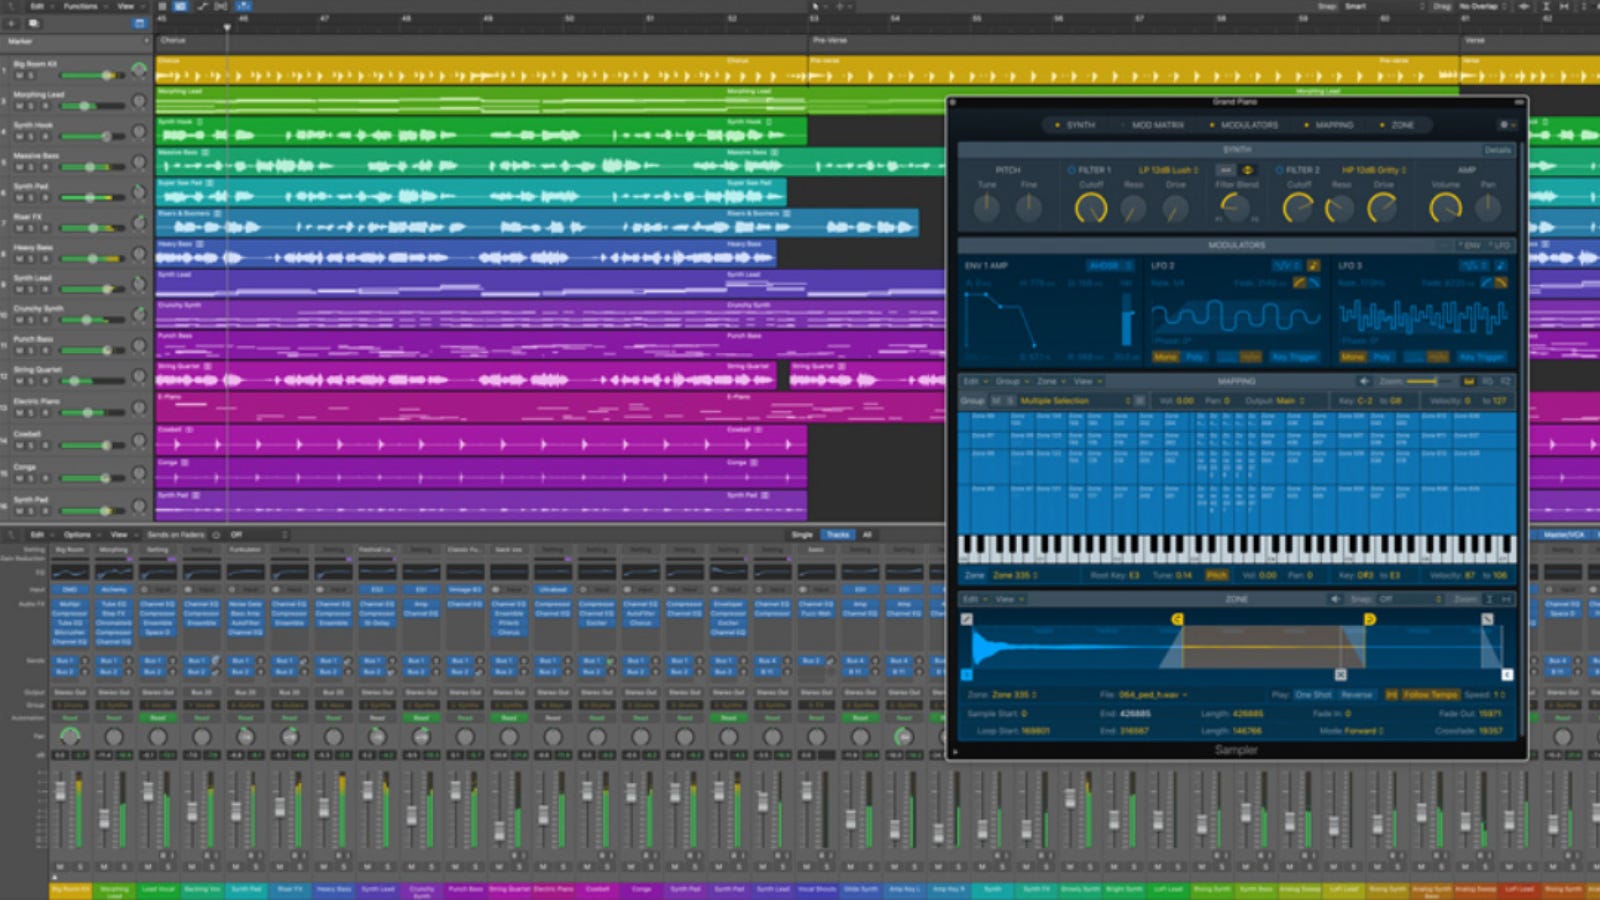Viewport: 1600px width, 900px height.
Task: Toggle Follow Tempo in Zone pane
Action: coord(1429,694)
